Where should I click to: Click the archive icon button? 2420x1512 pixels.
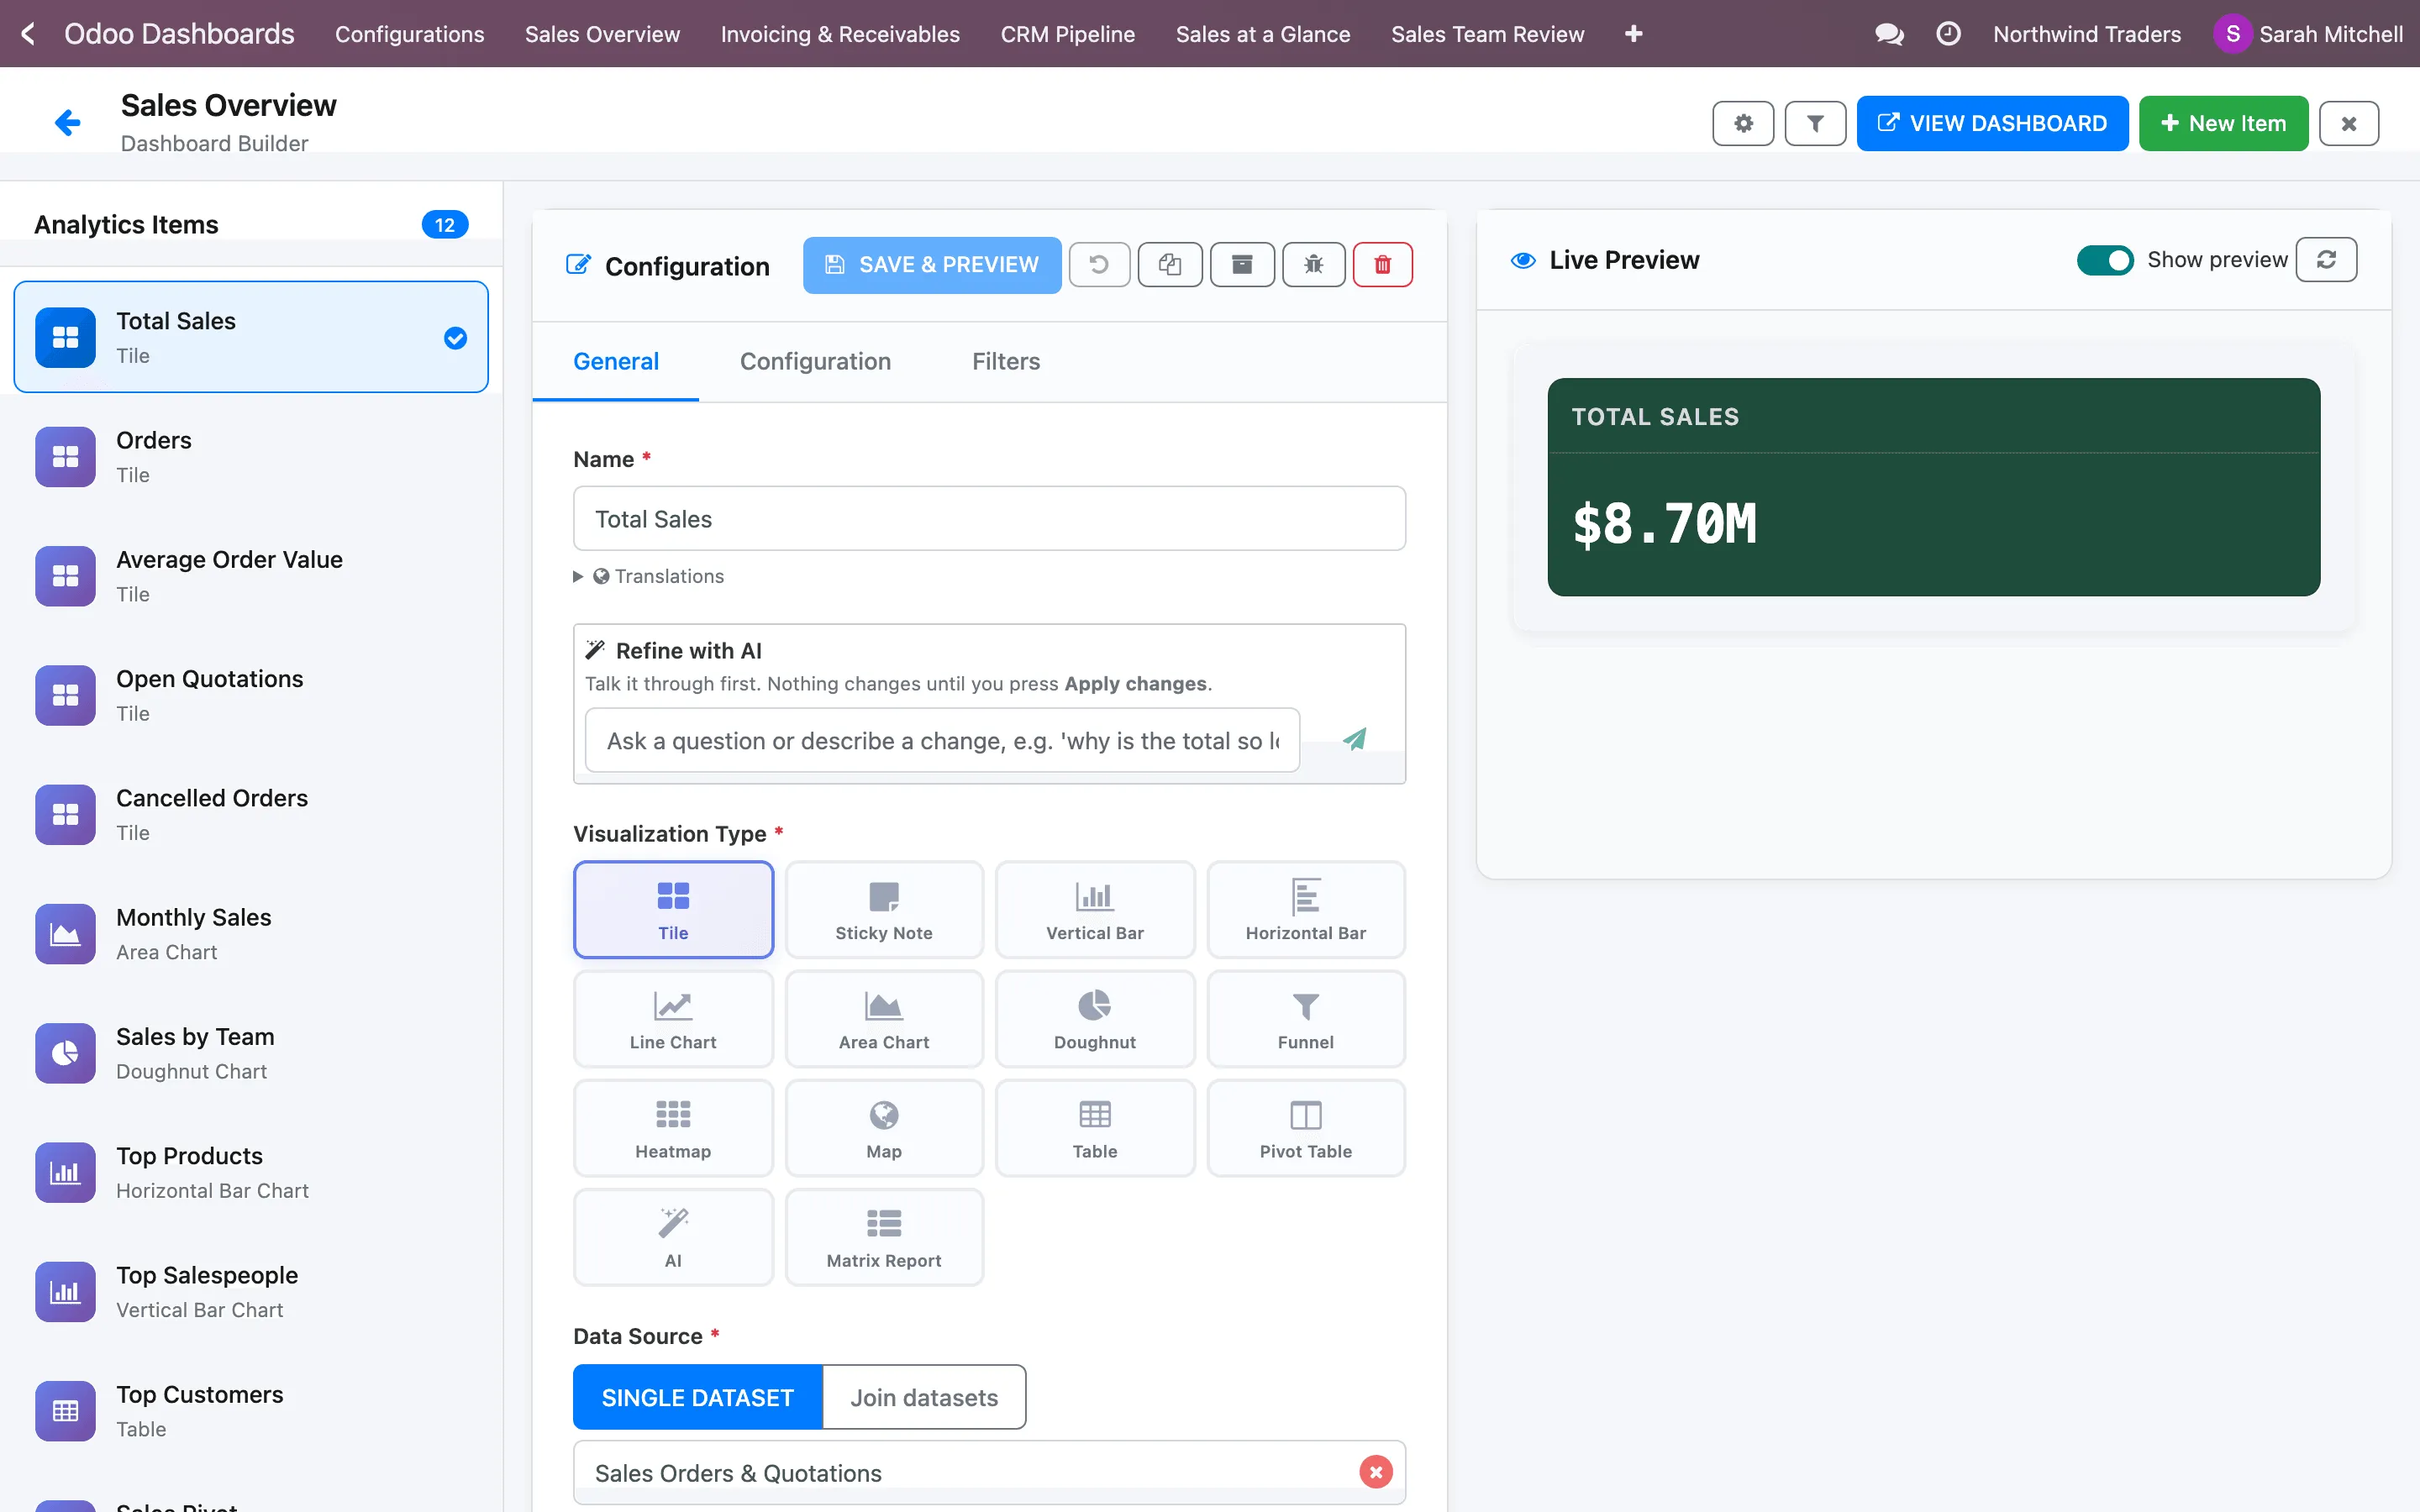click(1242, 265)
